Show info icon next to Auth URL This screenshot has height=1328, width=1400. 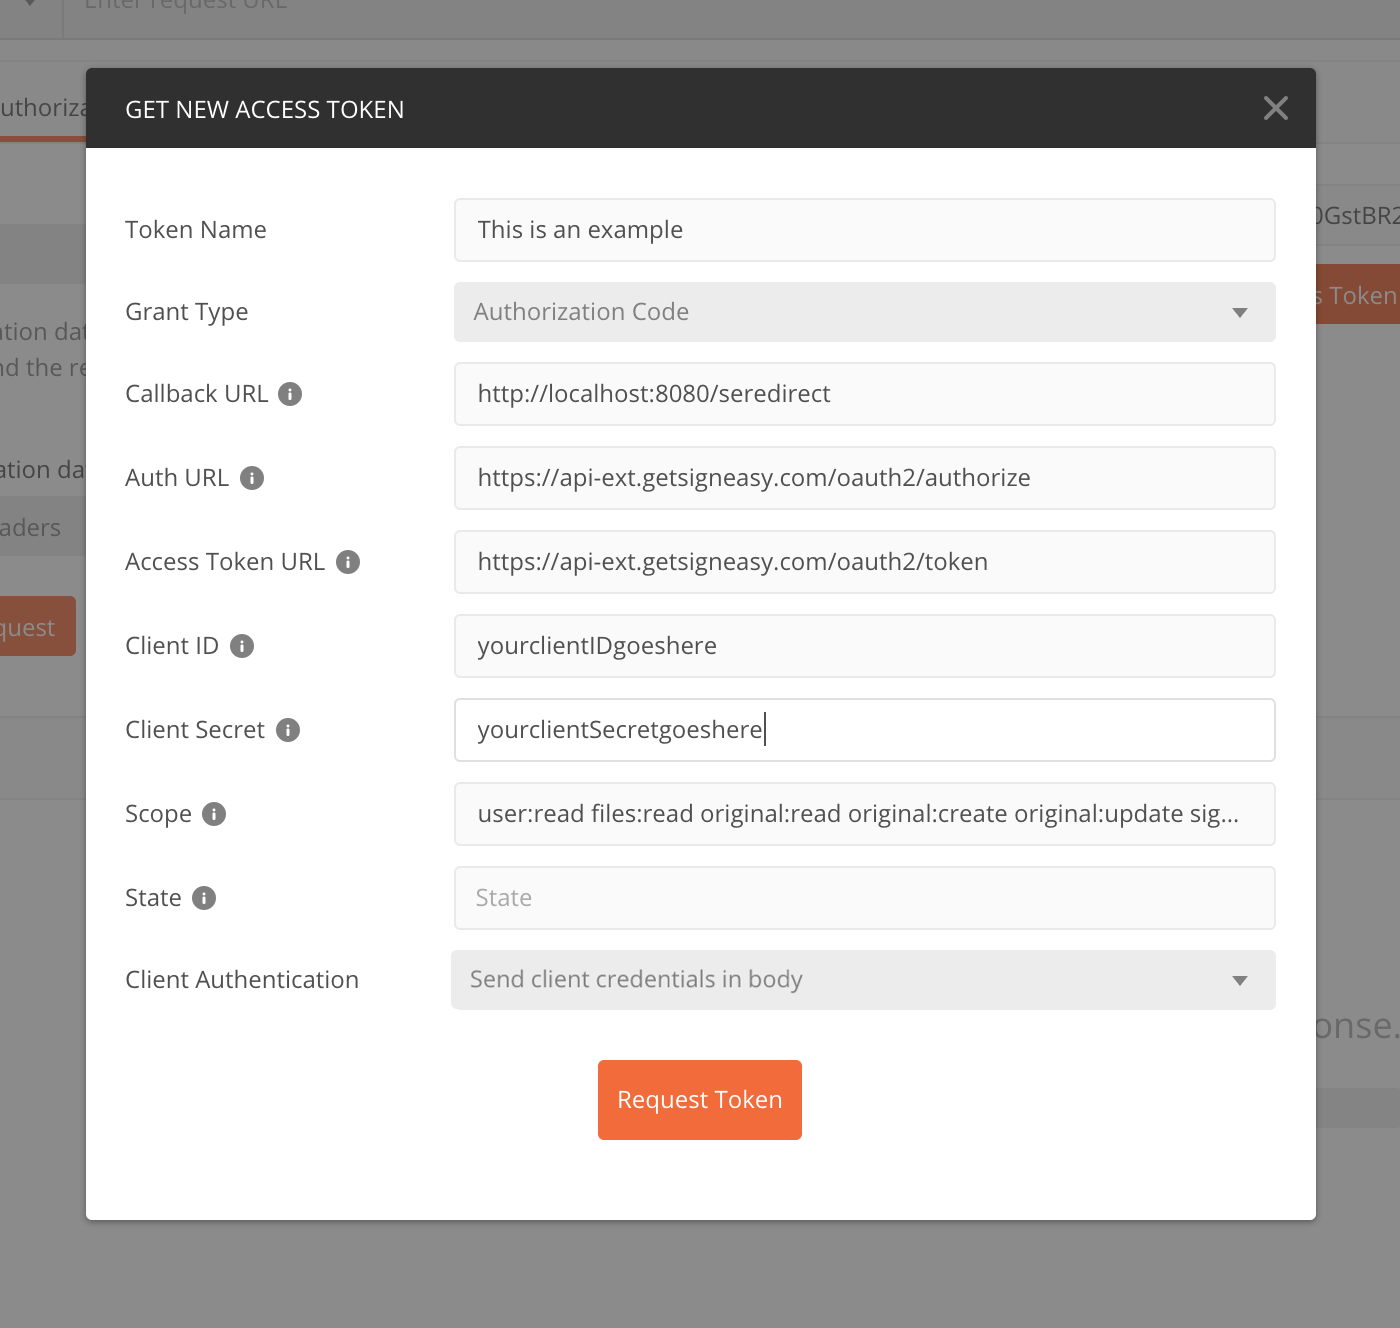[x=252, y=478]
